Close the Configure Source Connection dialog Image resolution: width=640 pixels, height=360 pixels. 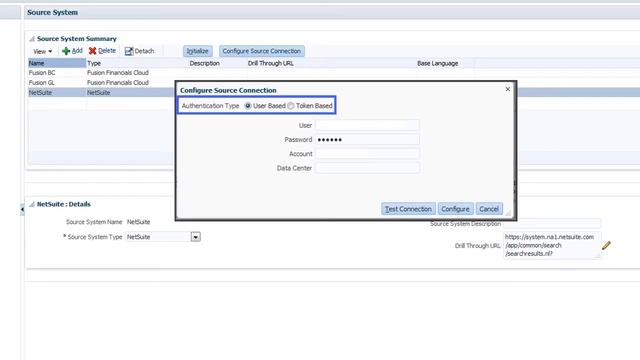click(x=508, y=89)
